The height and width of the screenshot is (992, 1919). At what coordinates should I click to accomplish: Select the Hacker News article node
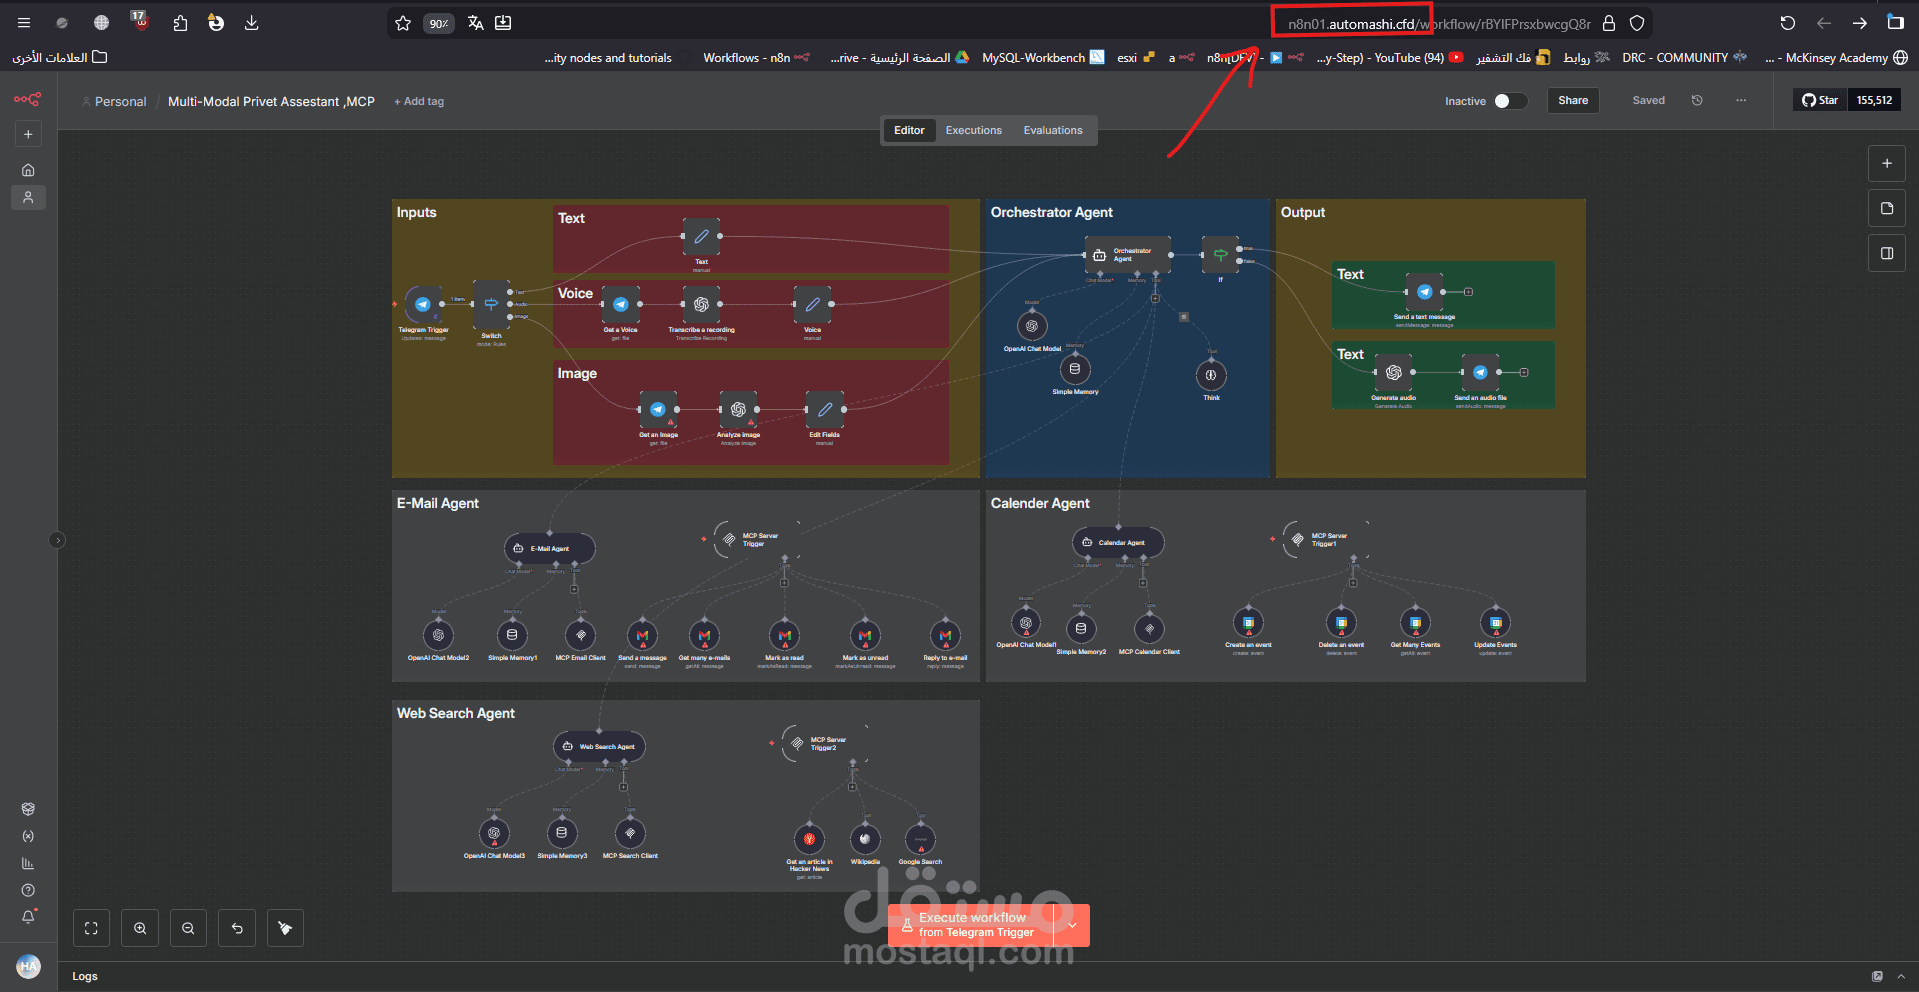pyautogui.click(x=808, y=839)
